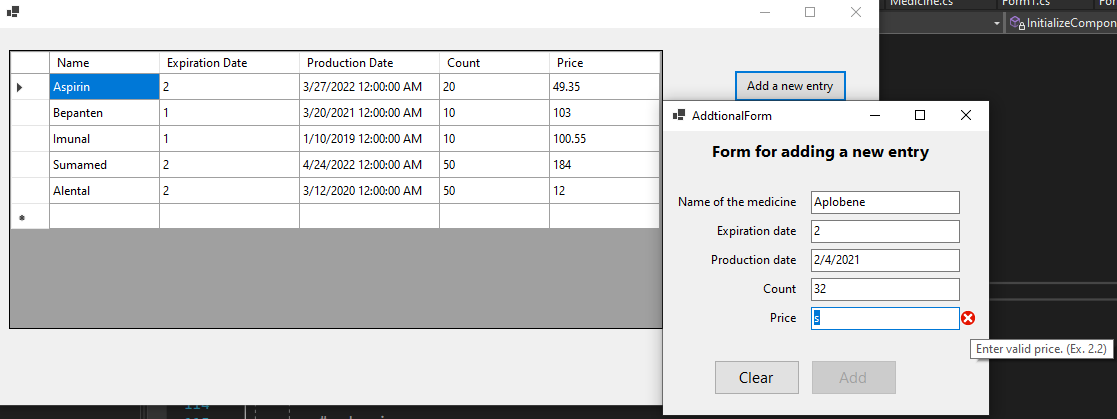Viewport: 1117px width, 419px height.
Task: Click the 103 price cell
Action: pos(605,113)
